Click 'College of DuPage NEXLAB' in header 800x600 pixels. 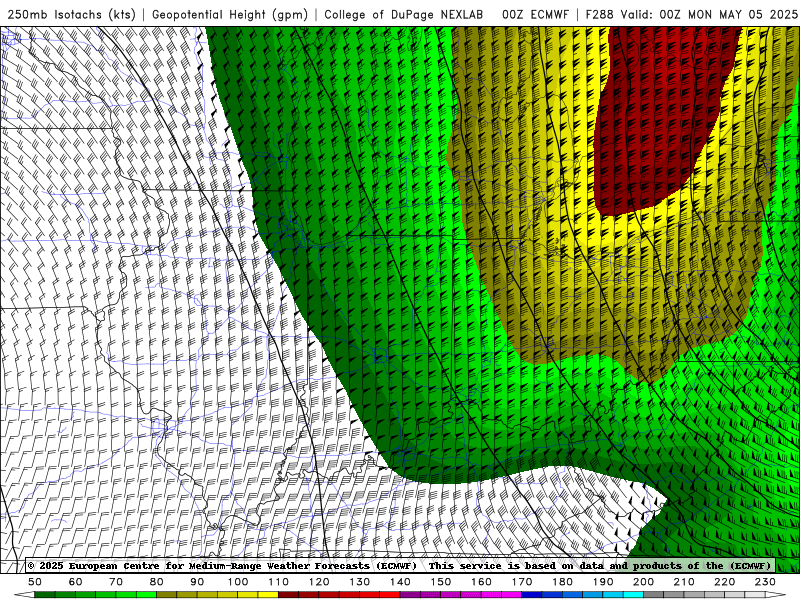click(x=404, y=14)
